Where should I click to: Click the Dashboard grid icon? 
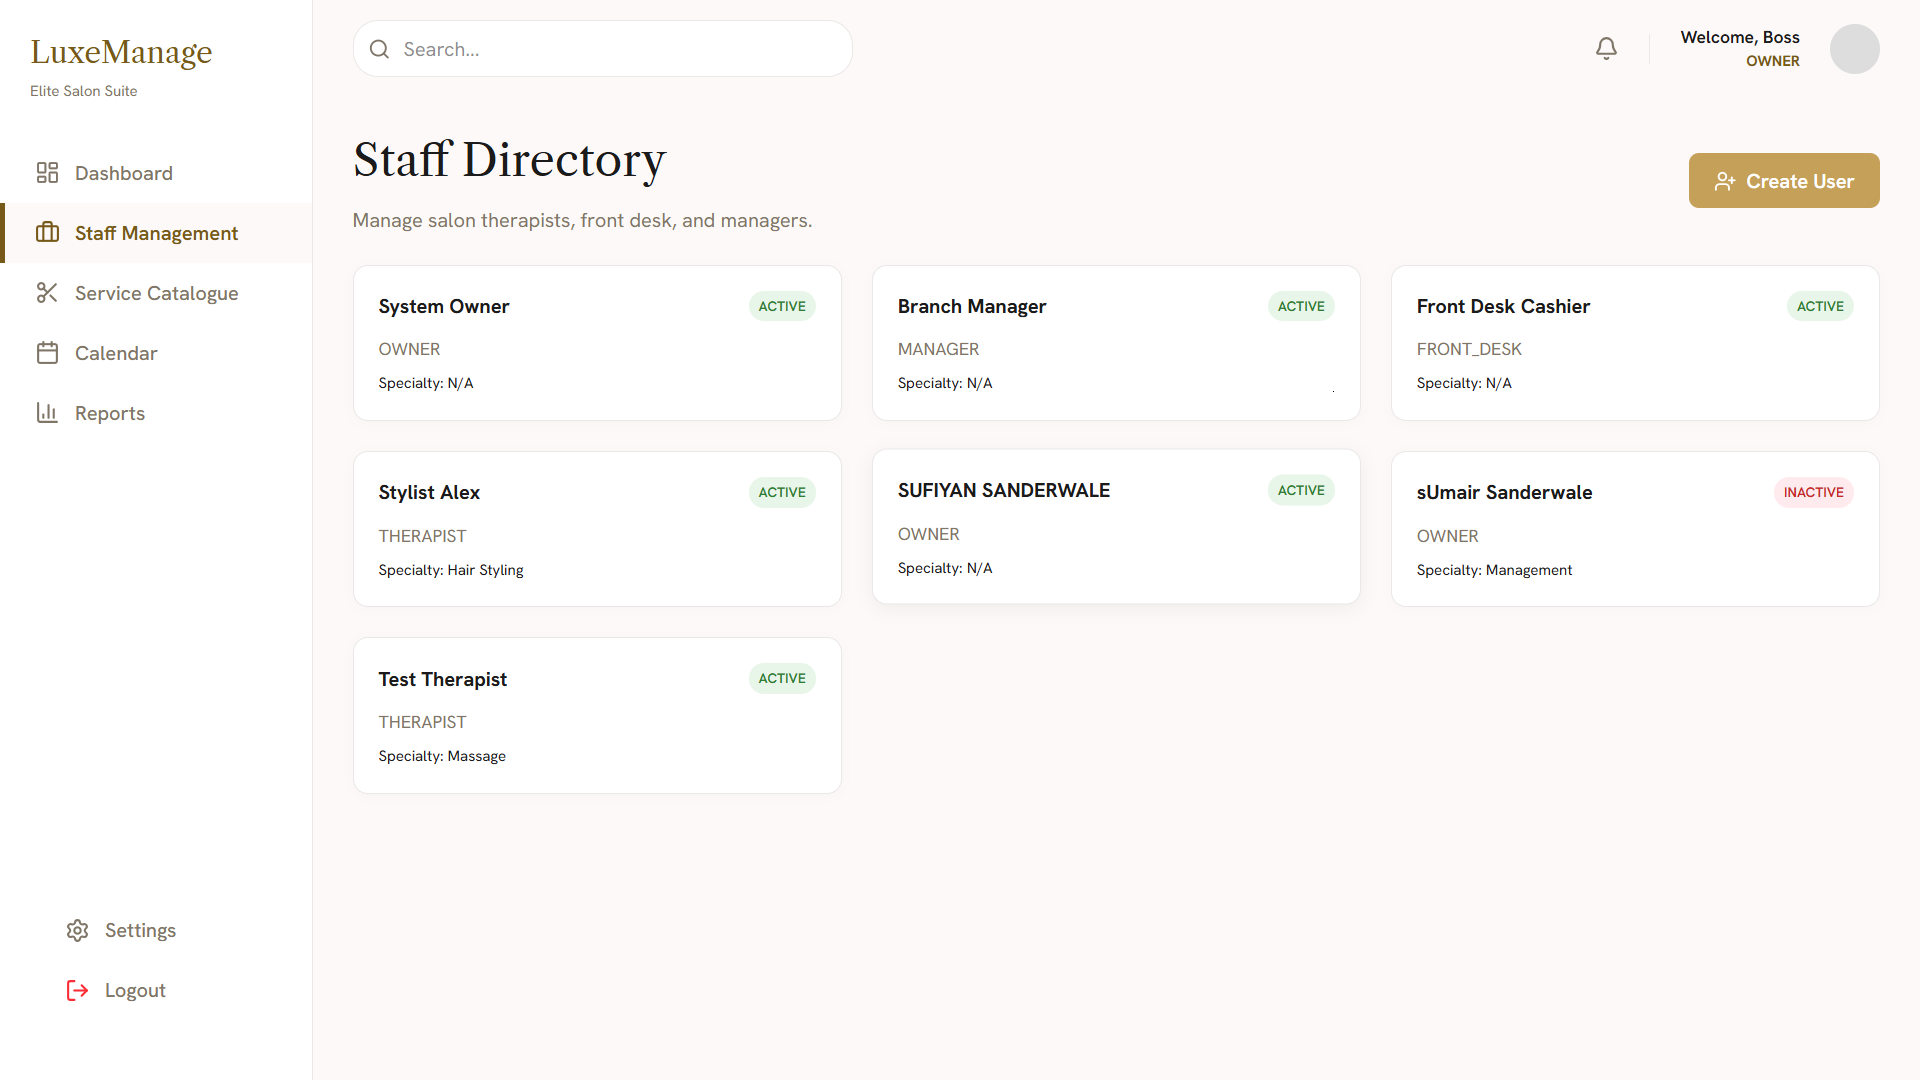click(47, 173)
